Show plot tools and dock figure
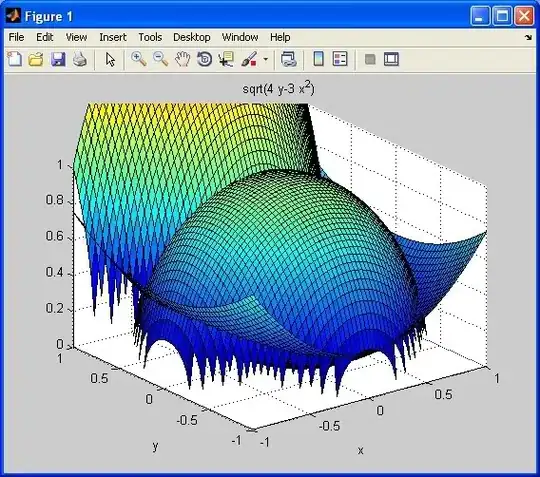This screenshot has width=540, height=477. (x=391, y=59)
